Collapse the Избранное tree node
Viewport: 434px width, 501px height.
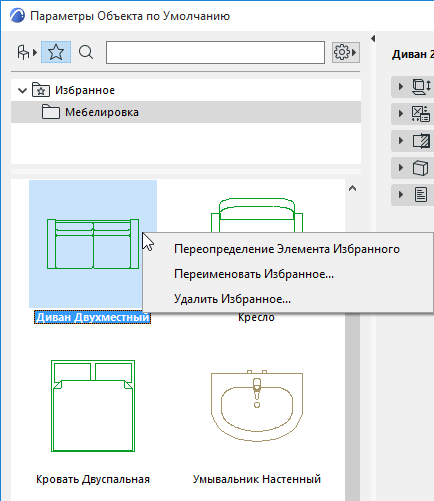point(22,90)
